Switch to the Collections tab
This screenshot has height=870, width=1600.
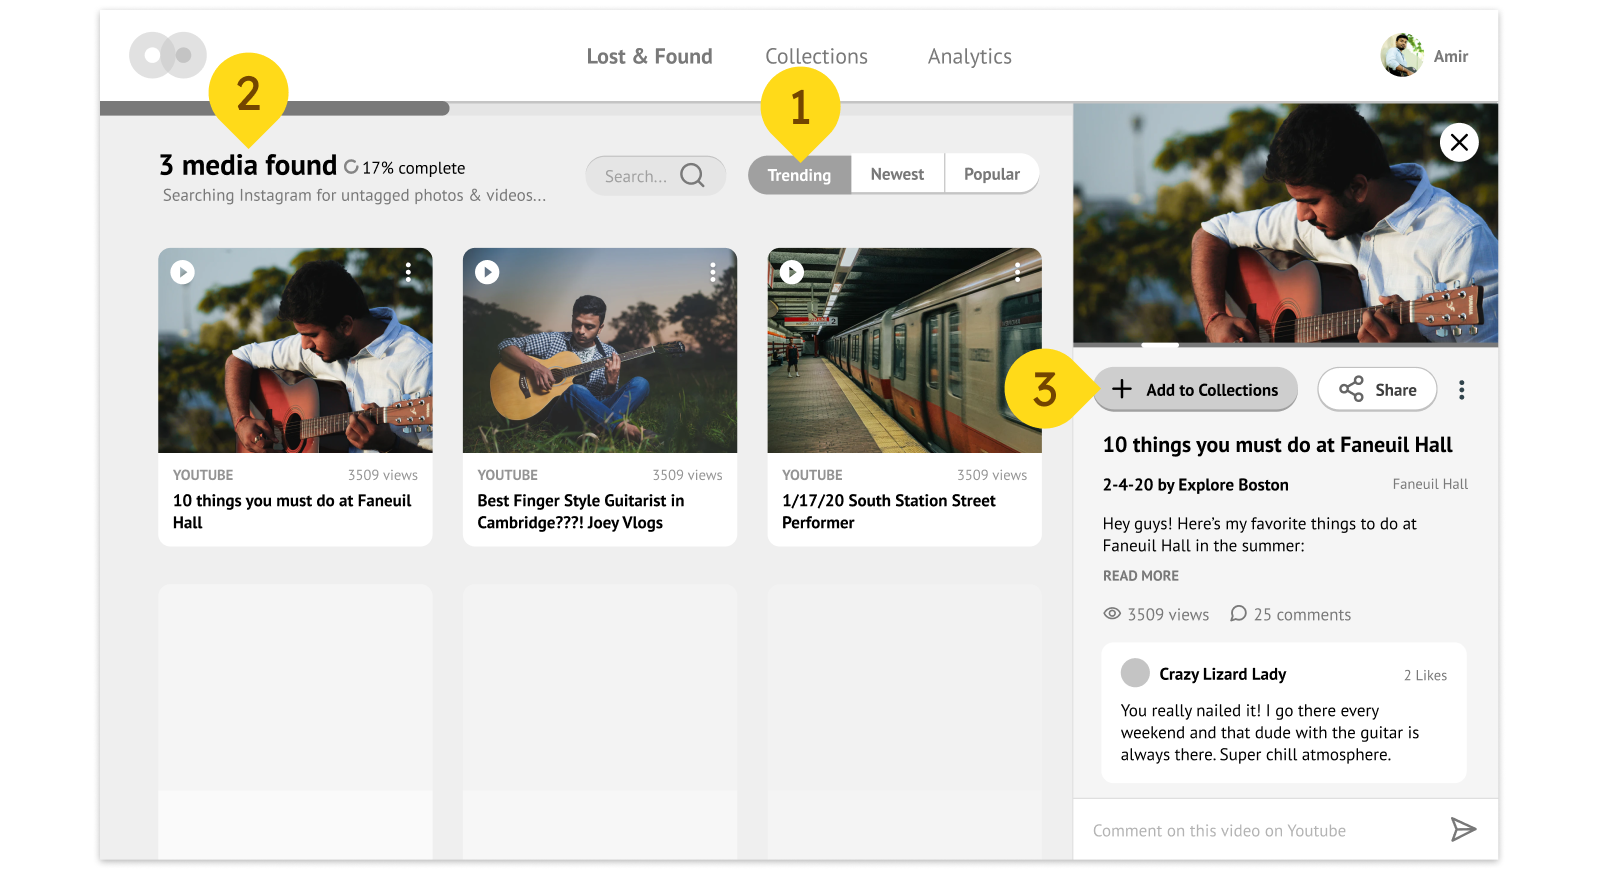coord(816,57)
